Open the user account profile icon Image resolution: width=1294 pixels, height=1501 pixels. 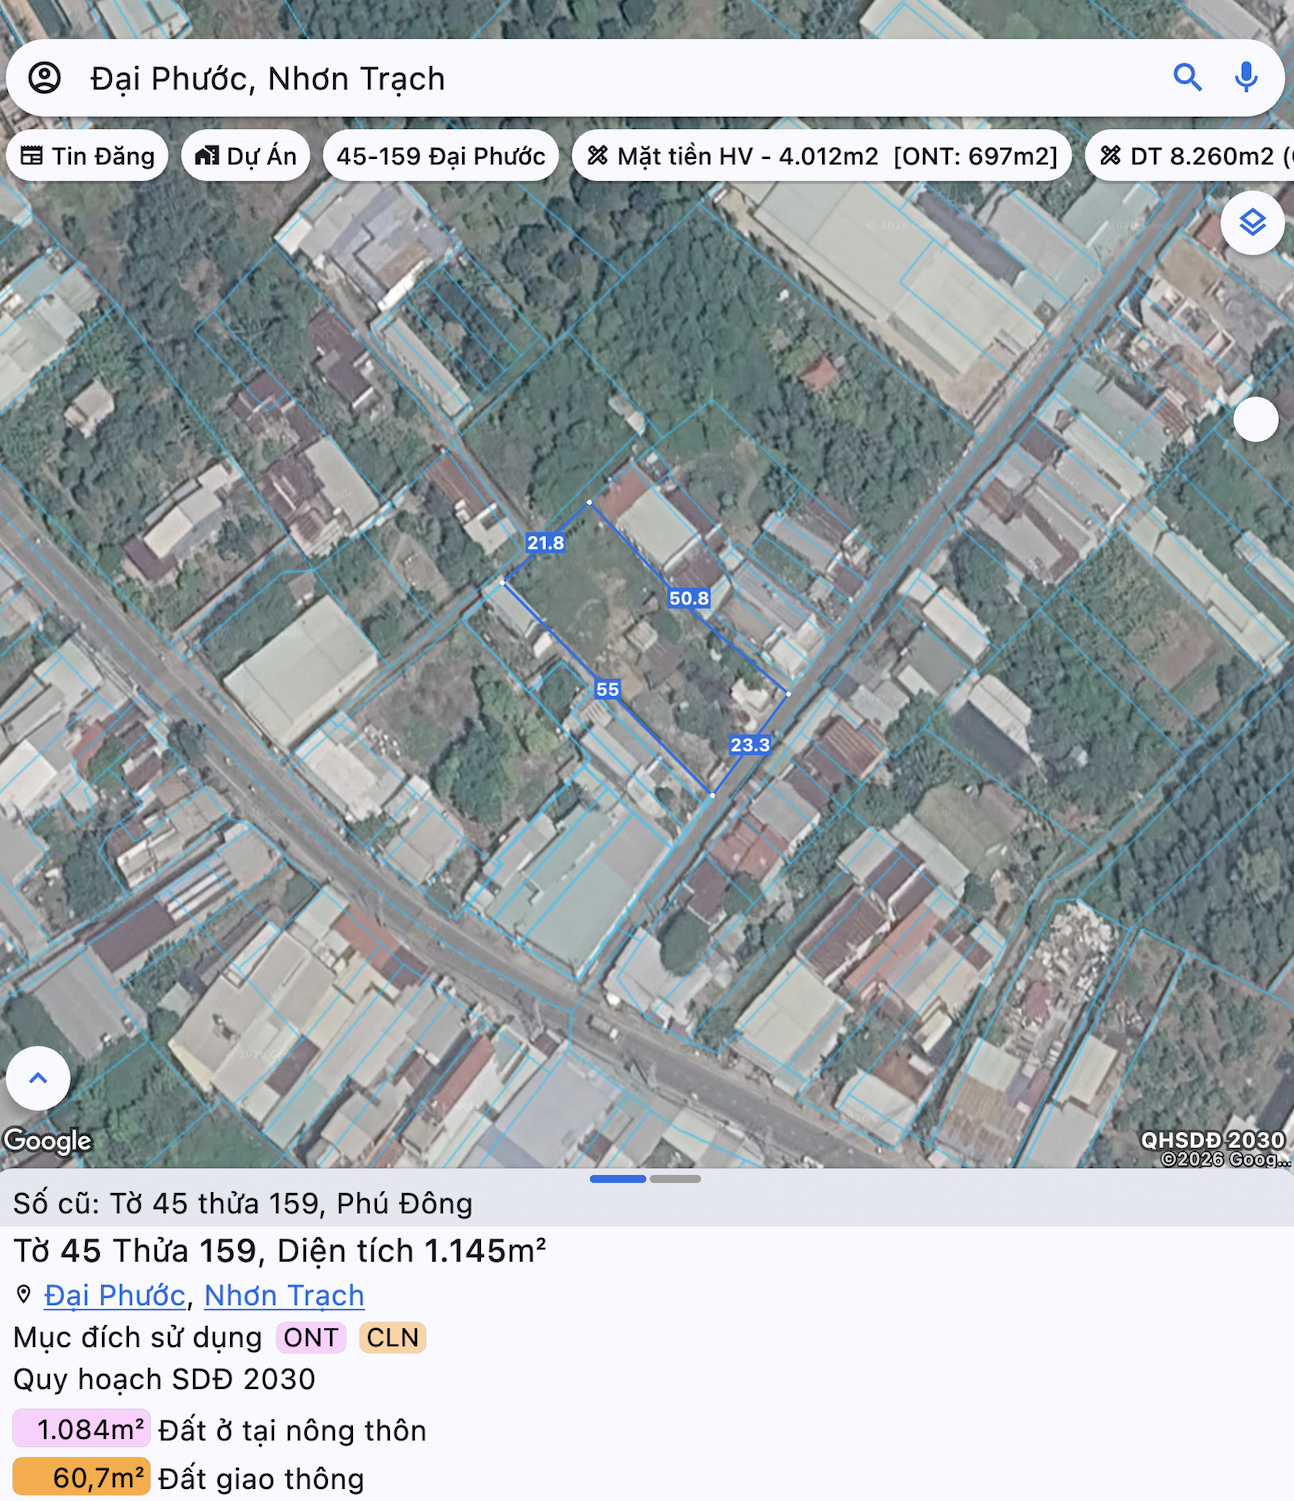[x=45, y=78]
